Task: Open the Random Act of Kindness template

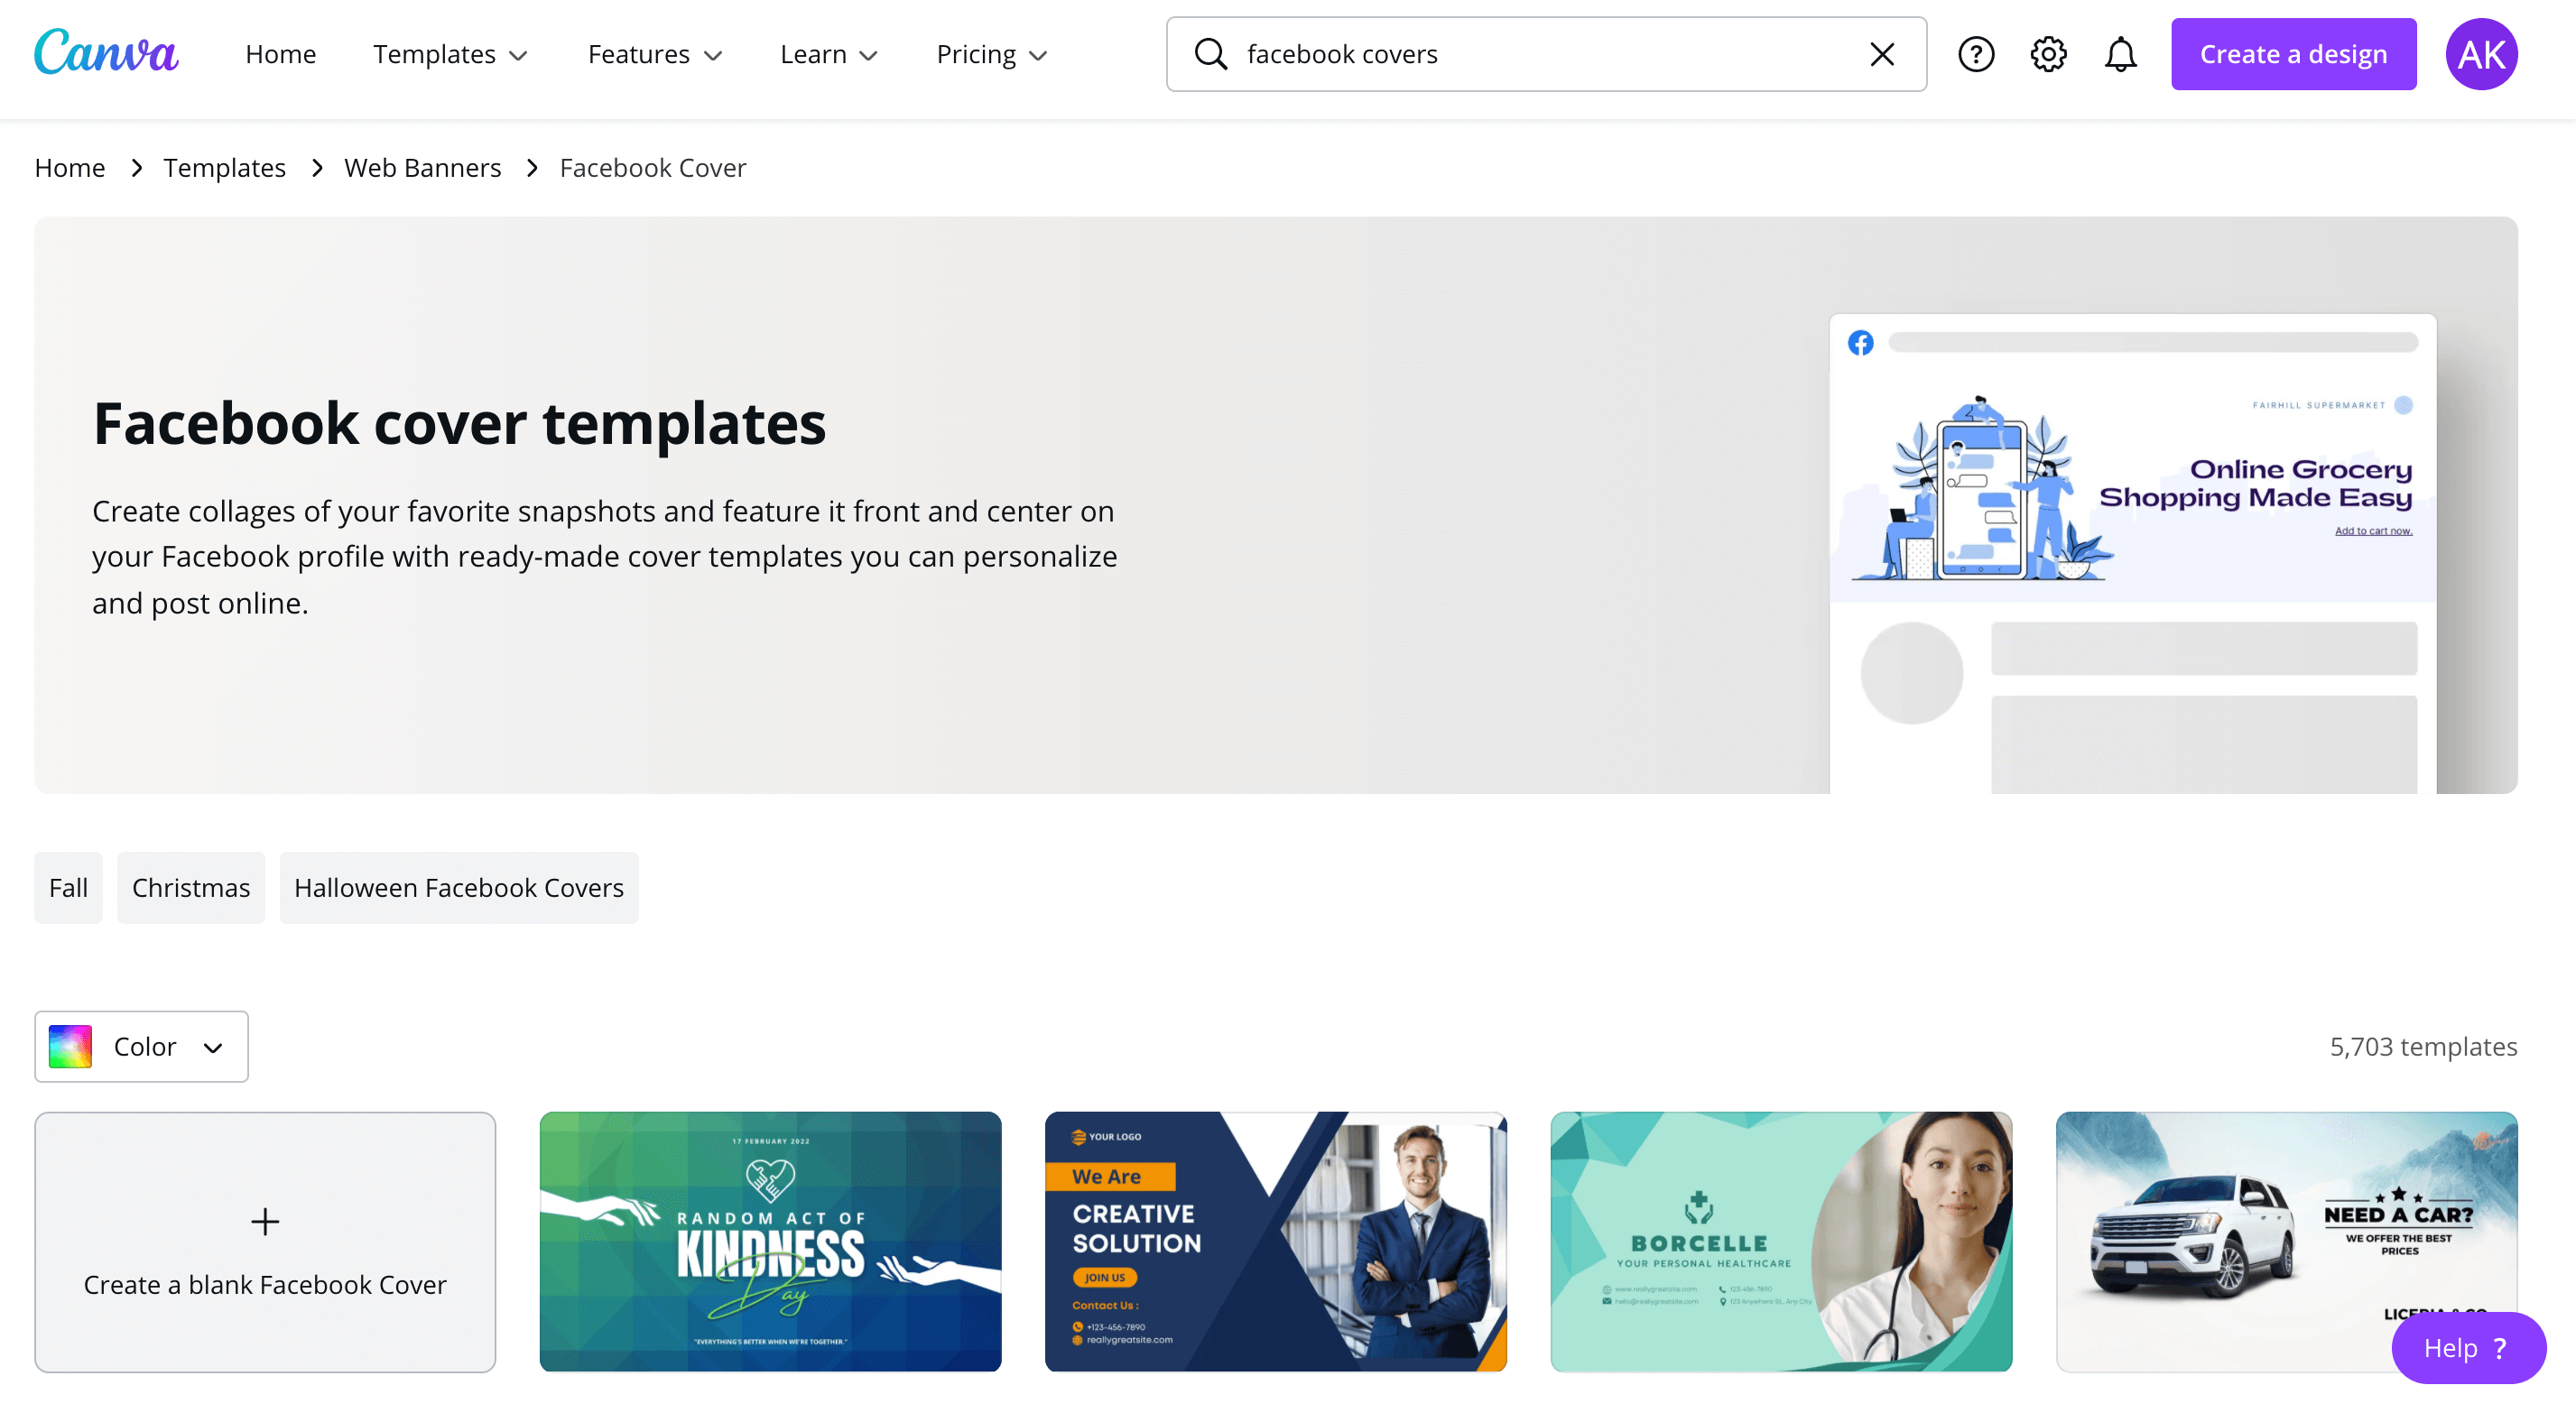Action: (770, 1241)
